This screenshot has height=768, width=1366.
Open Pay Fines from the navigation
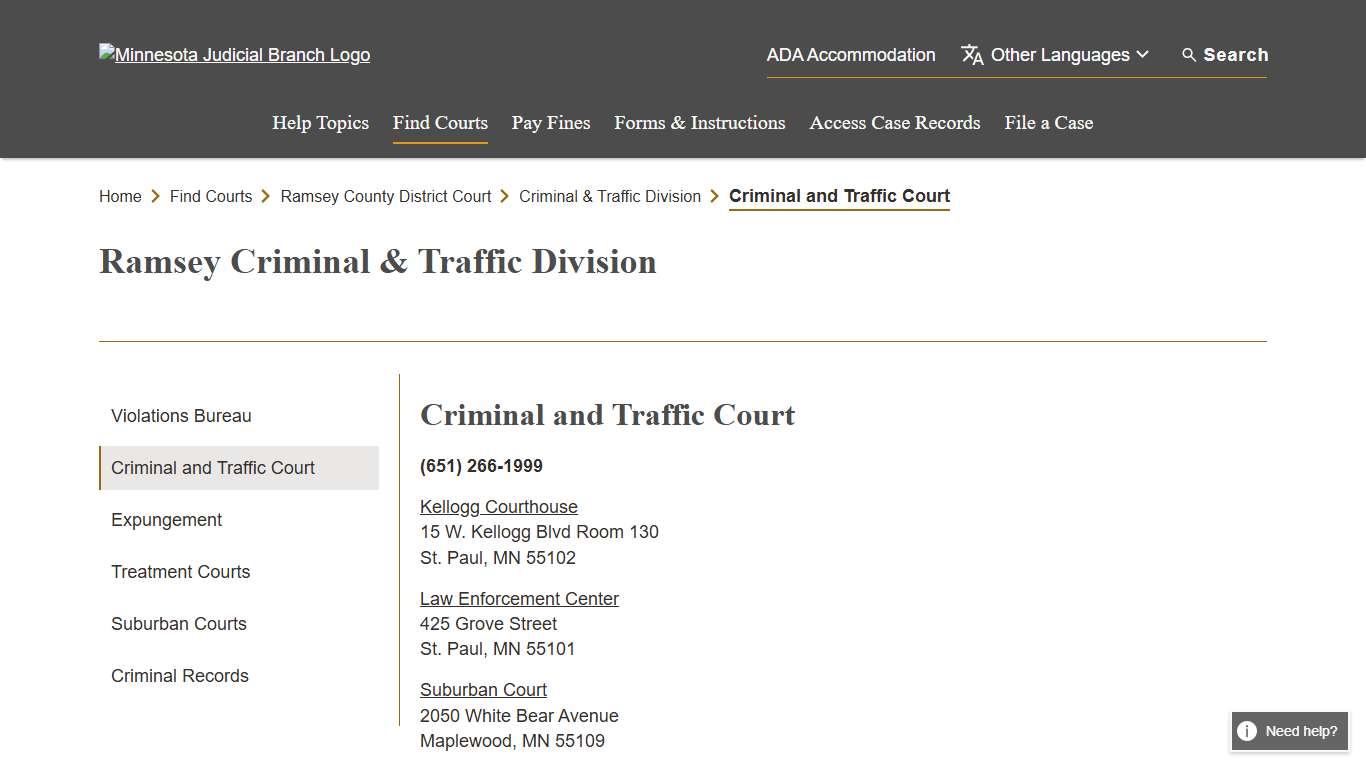pos(550,122)
